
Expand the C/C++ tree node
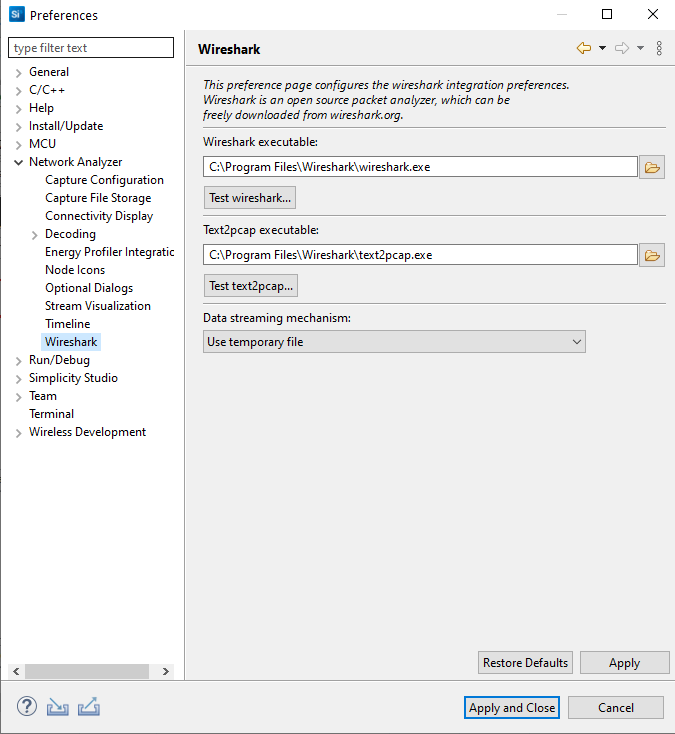click(x=18, y=91)
